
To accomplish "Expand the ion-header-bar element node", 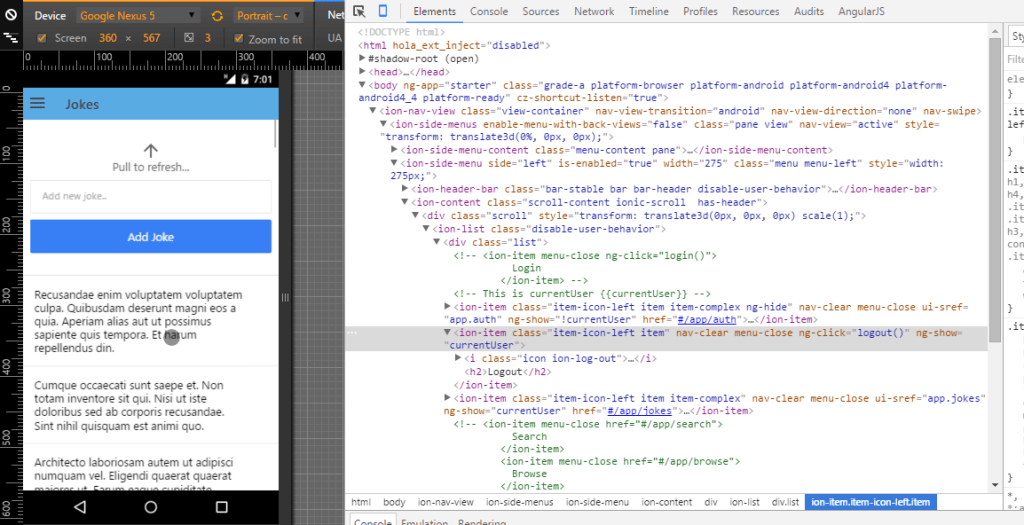I will click(x=405, y=188).
